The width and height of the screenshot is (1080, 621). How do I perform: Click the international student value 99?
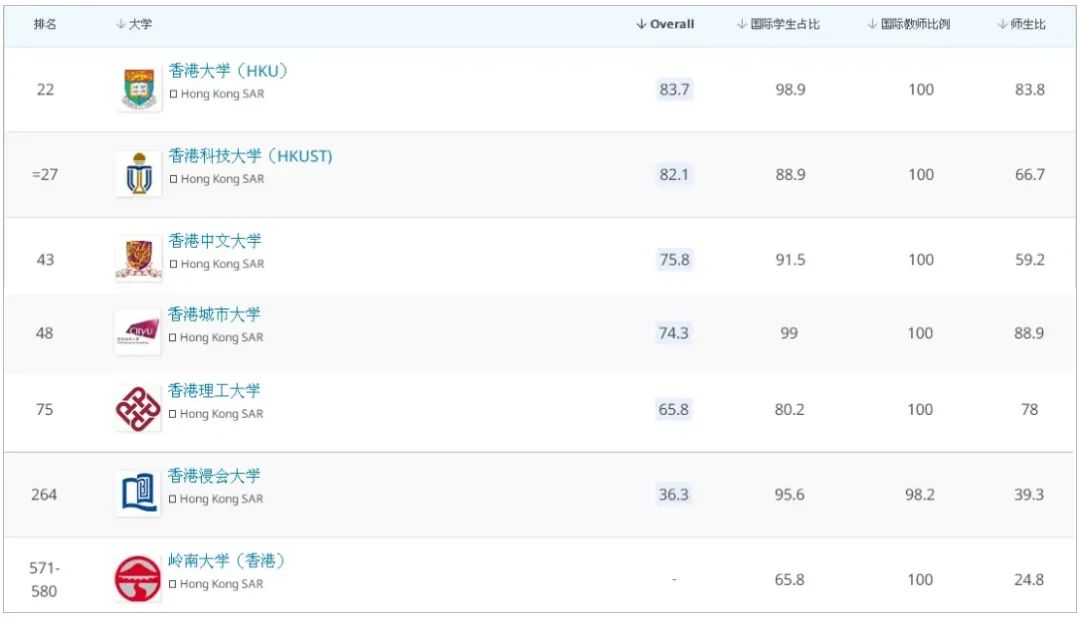789,333
